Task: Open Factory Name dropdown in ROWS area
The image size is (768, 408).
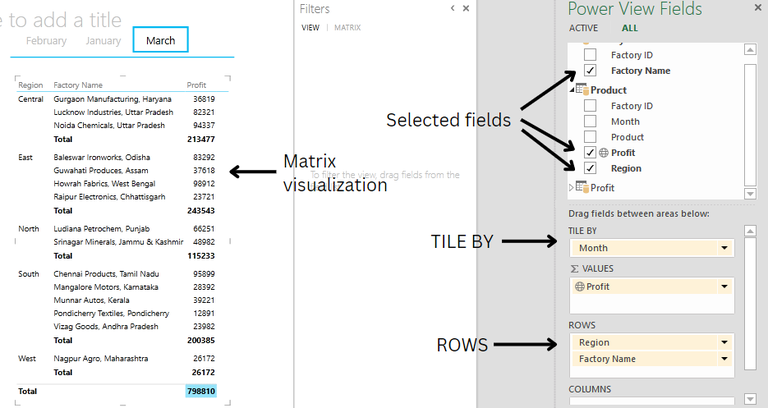Action: pos(724,359)
